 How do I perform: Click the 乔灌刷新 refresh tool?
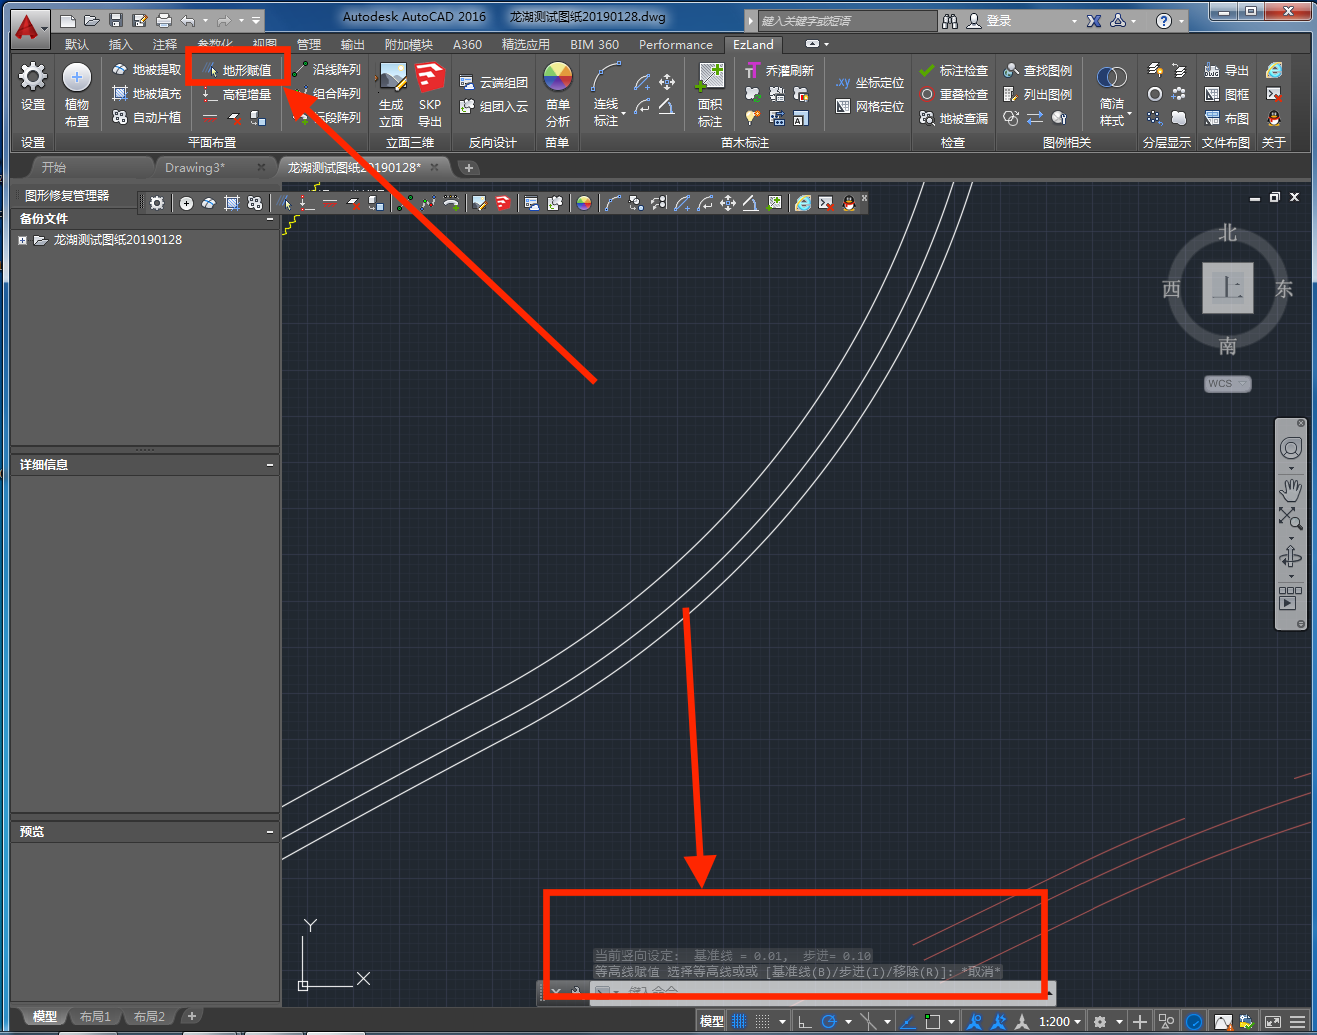tap(780, 71)
